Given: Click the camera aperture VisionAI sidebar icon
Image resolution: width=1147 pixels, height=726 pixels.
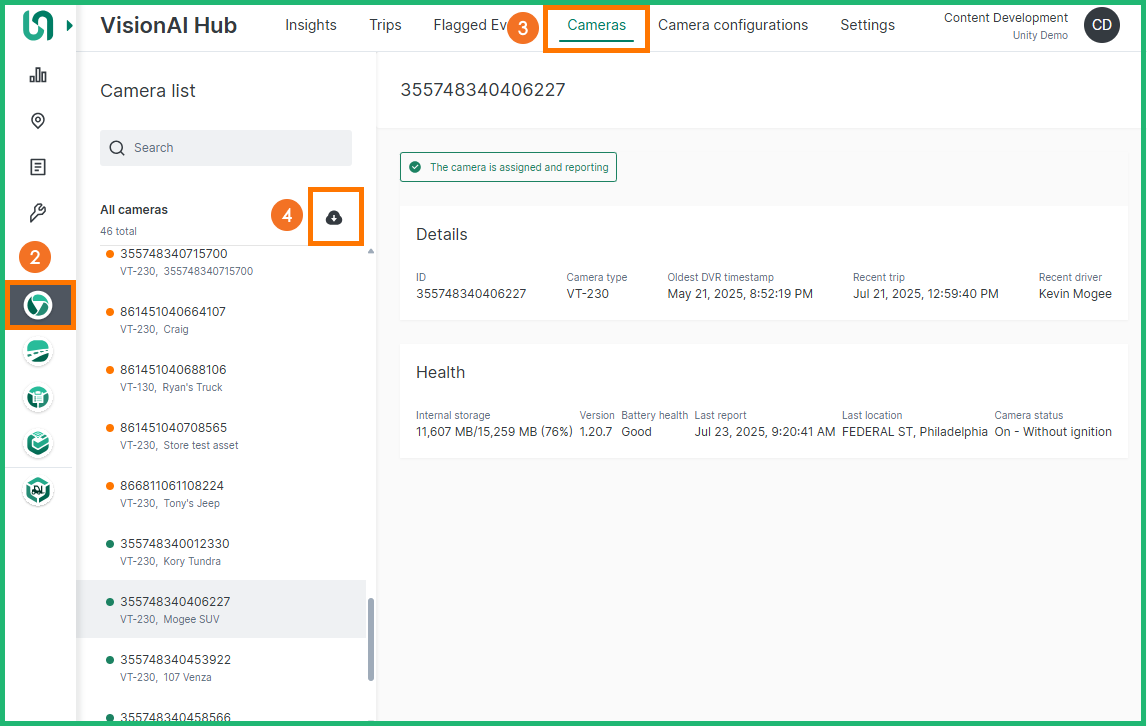Looking at the screenshot, I should (38, 305).
